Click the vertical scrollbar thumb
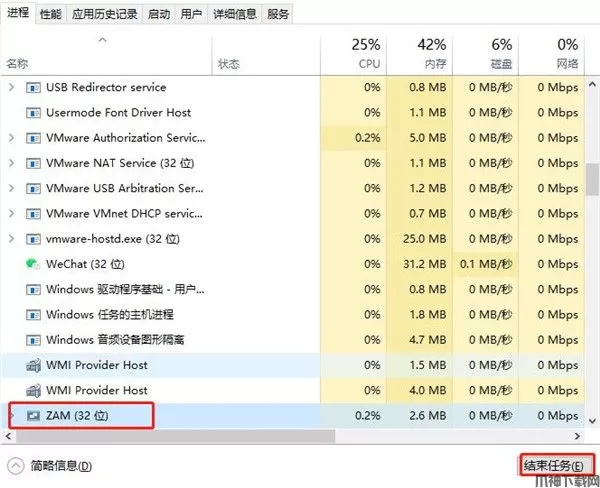Image resolution: width=600 pixels, height=488 pixels. point(592,180)
